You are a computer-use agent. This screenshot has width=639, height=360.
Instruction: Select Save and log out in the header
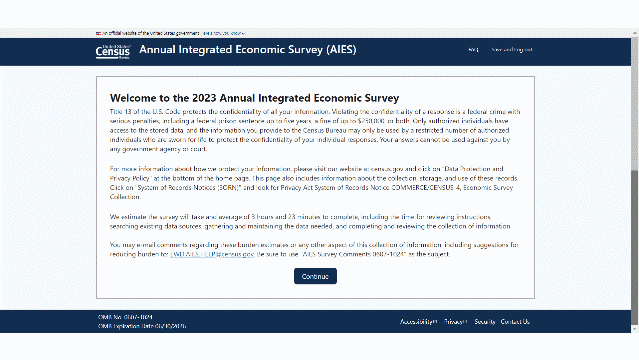click(512, 50)
